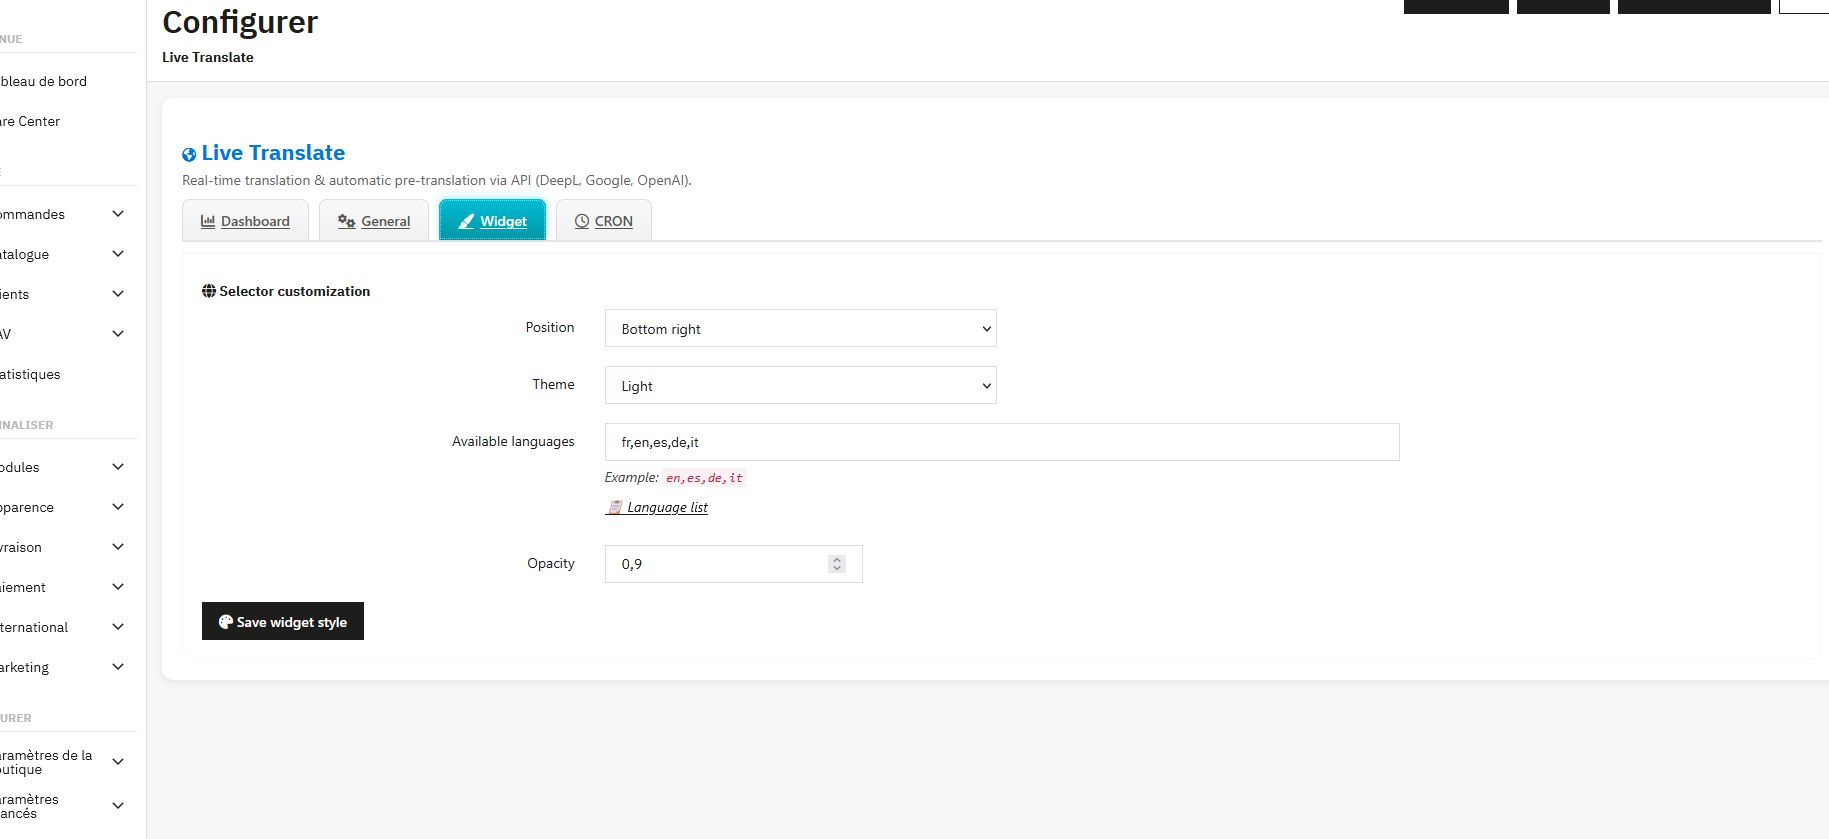Click the chart icon on Dashboard tab
The height and width of the screenshot is (839, 1829).
[208, 221]
